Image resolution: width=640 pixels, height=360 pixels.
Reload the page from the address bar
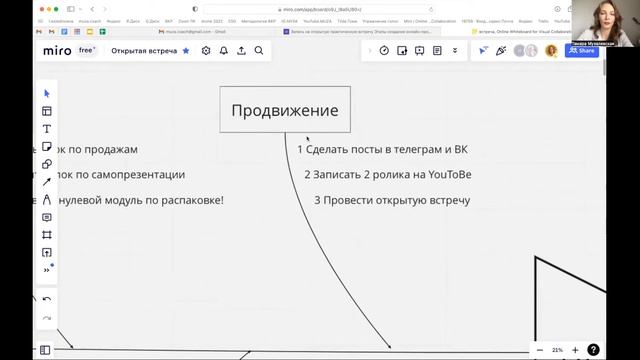[431, 9]
